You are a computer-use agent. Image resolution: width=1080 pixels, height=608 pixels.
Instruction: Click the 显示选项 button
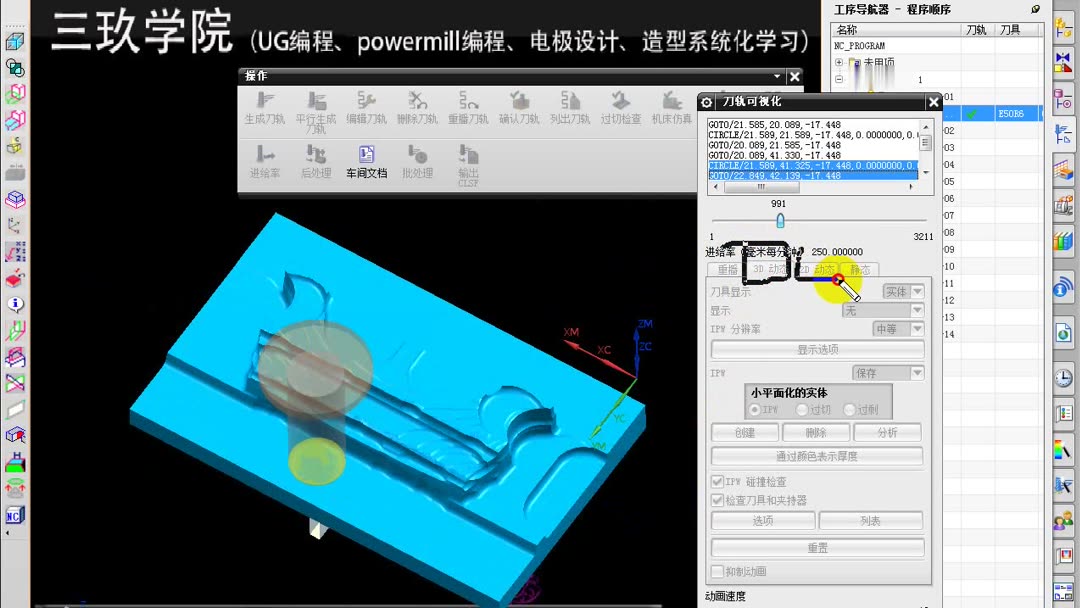(816, 348)
